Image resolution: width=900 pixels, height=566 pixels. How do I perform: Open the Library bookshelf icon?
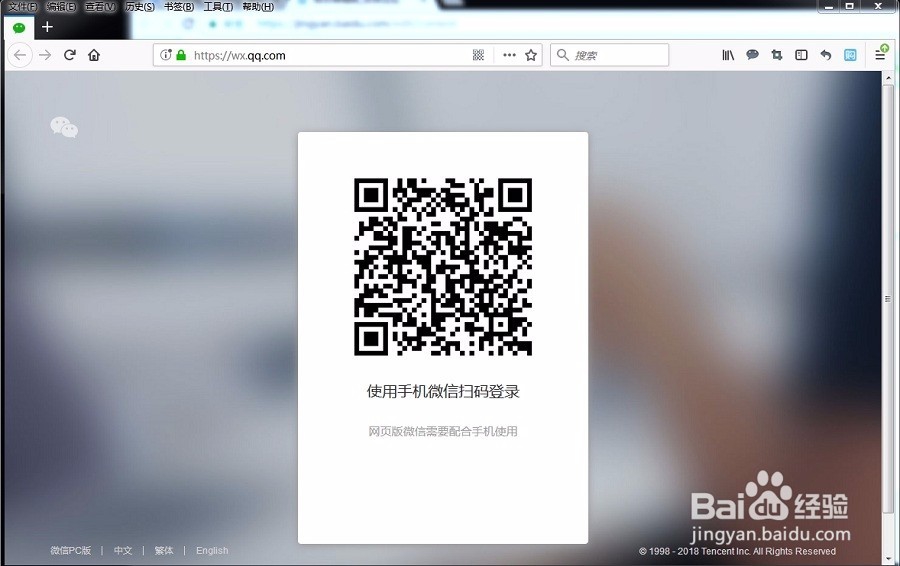click(728, 55)
